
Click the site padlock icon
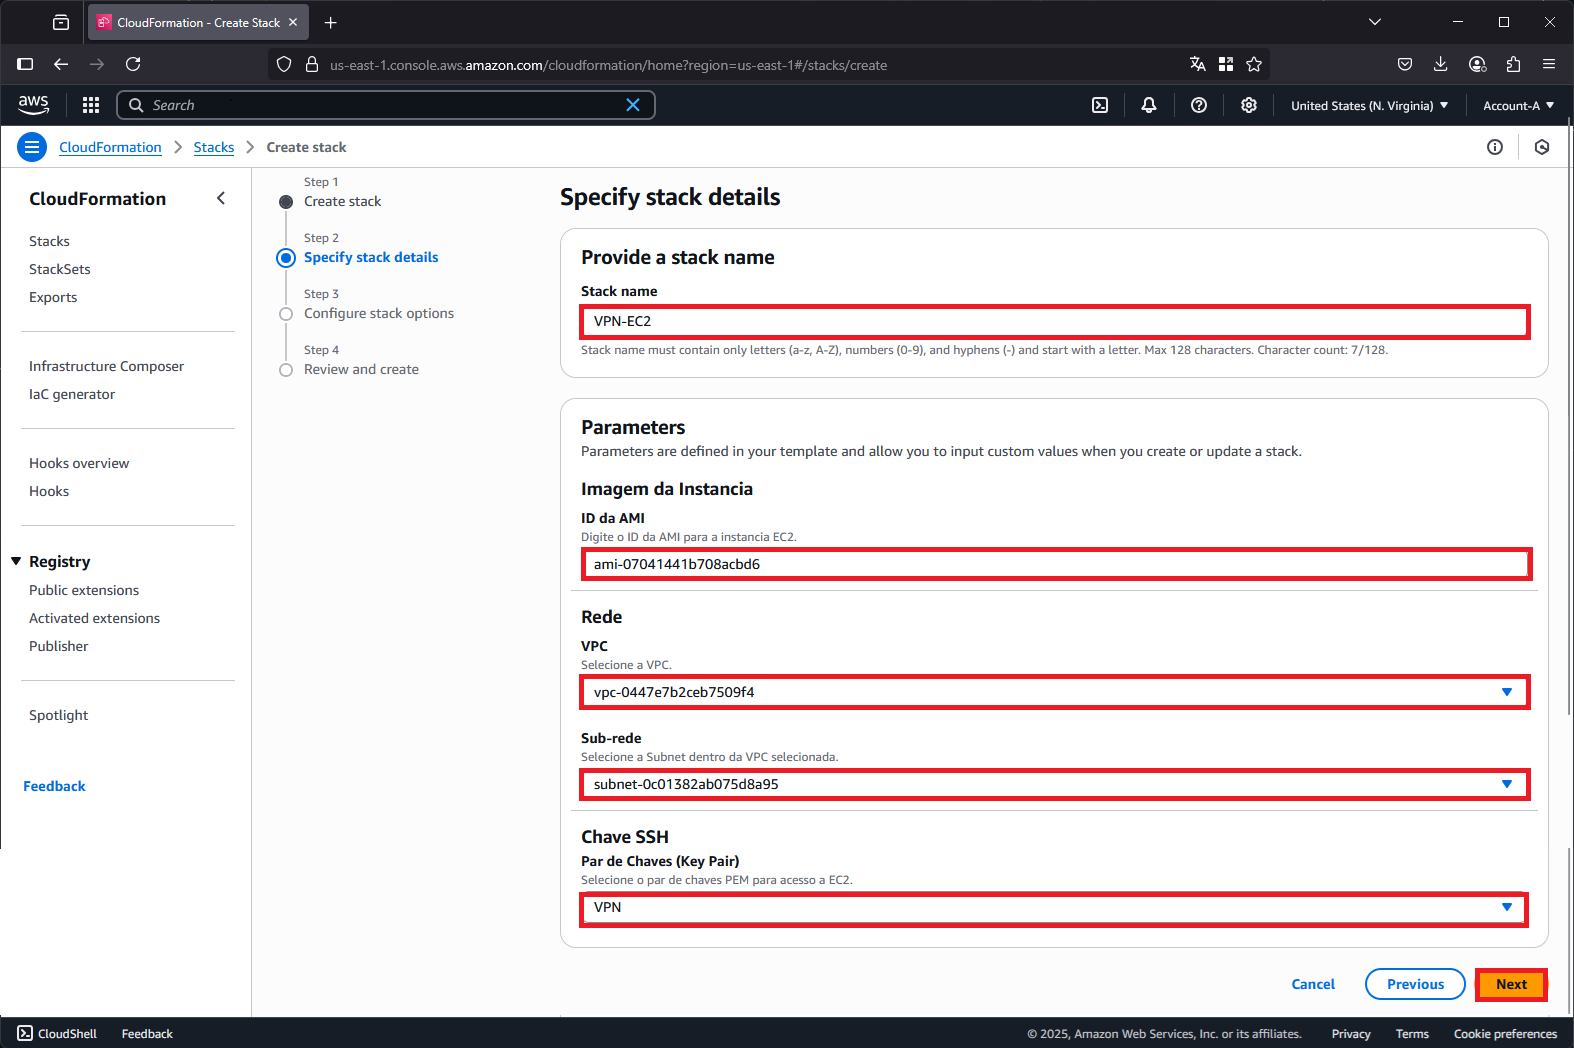pos(312,64)
